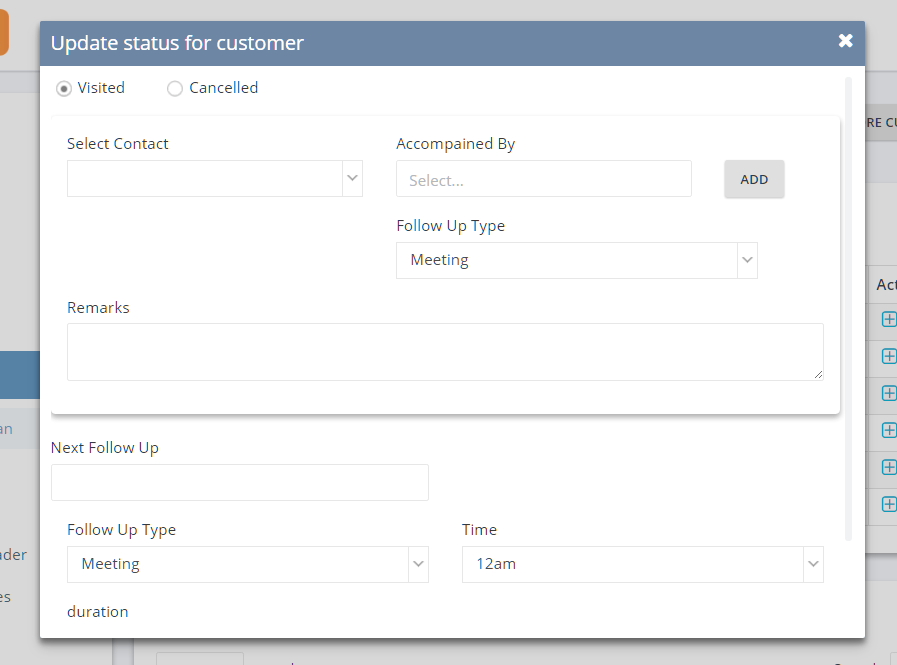897x665 pixels.
Task: Click the "Remarks" label
Action: (x=98, y=308)
